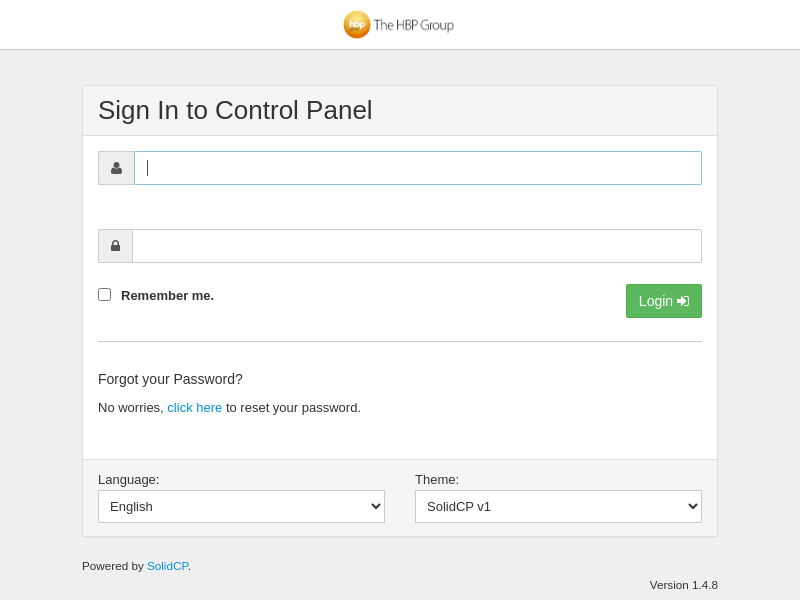Tick the Remember me checkbox
This screenshot has width=800, height=600.
pyautogui.click(x=104, y=295)
